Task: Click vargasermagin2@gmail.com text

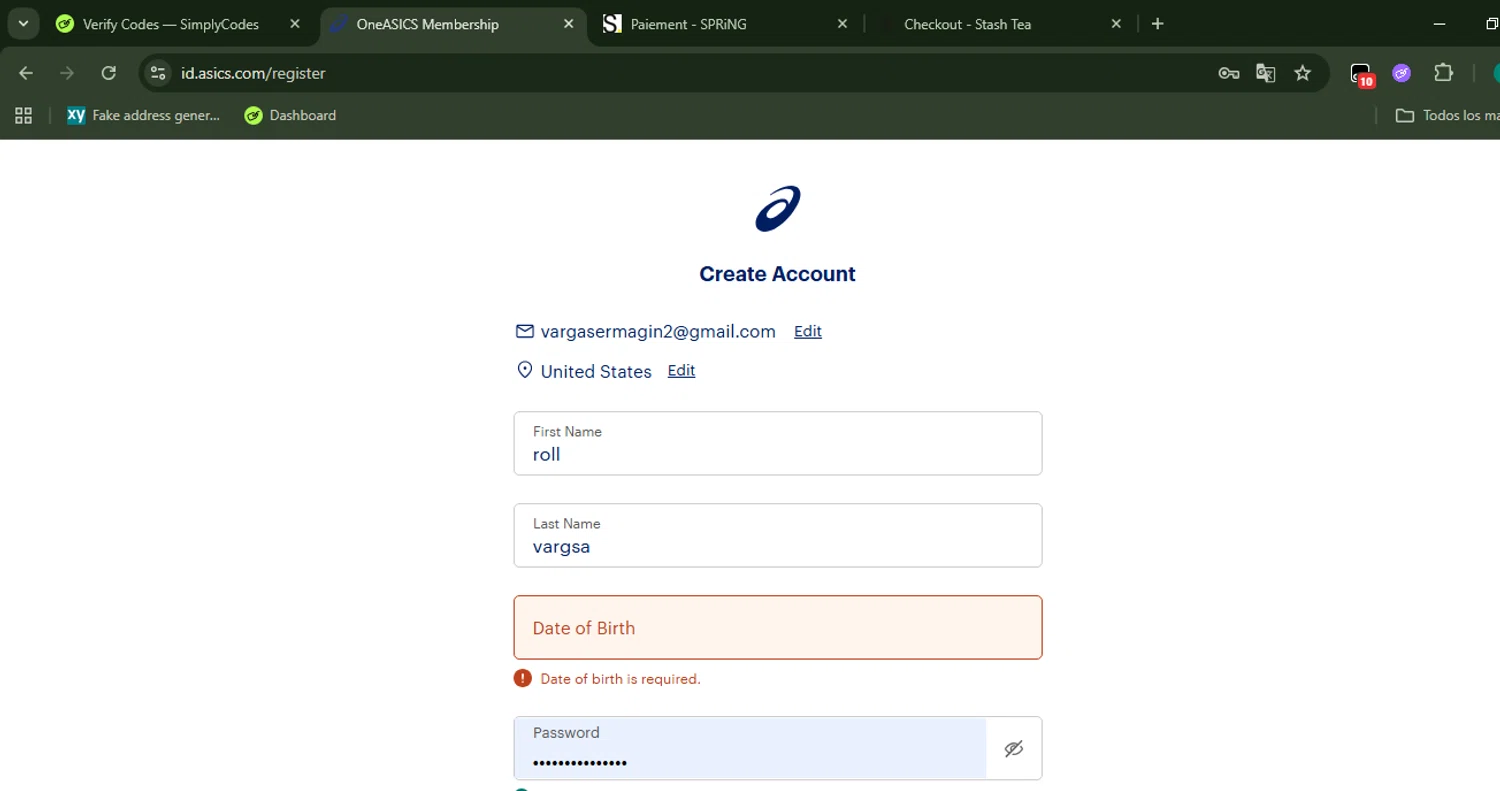Action: pos(658,331)
